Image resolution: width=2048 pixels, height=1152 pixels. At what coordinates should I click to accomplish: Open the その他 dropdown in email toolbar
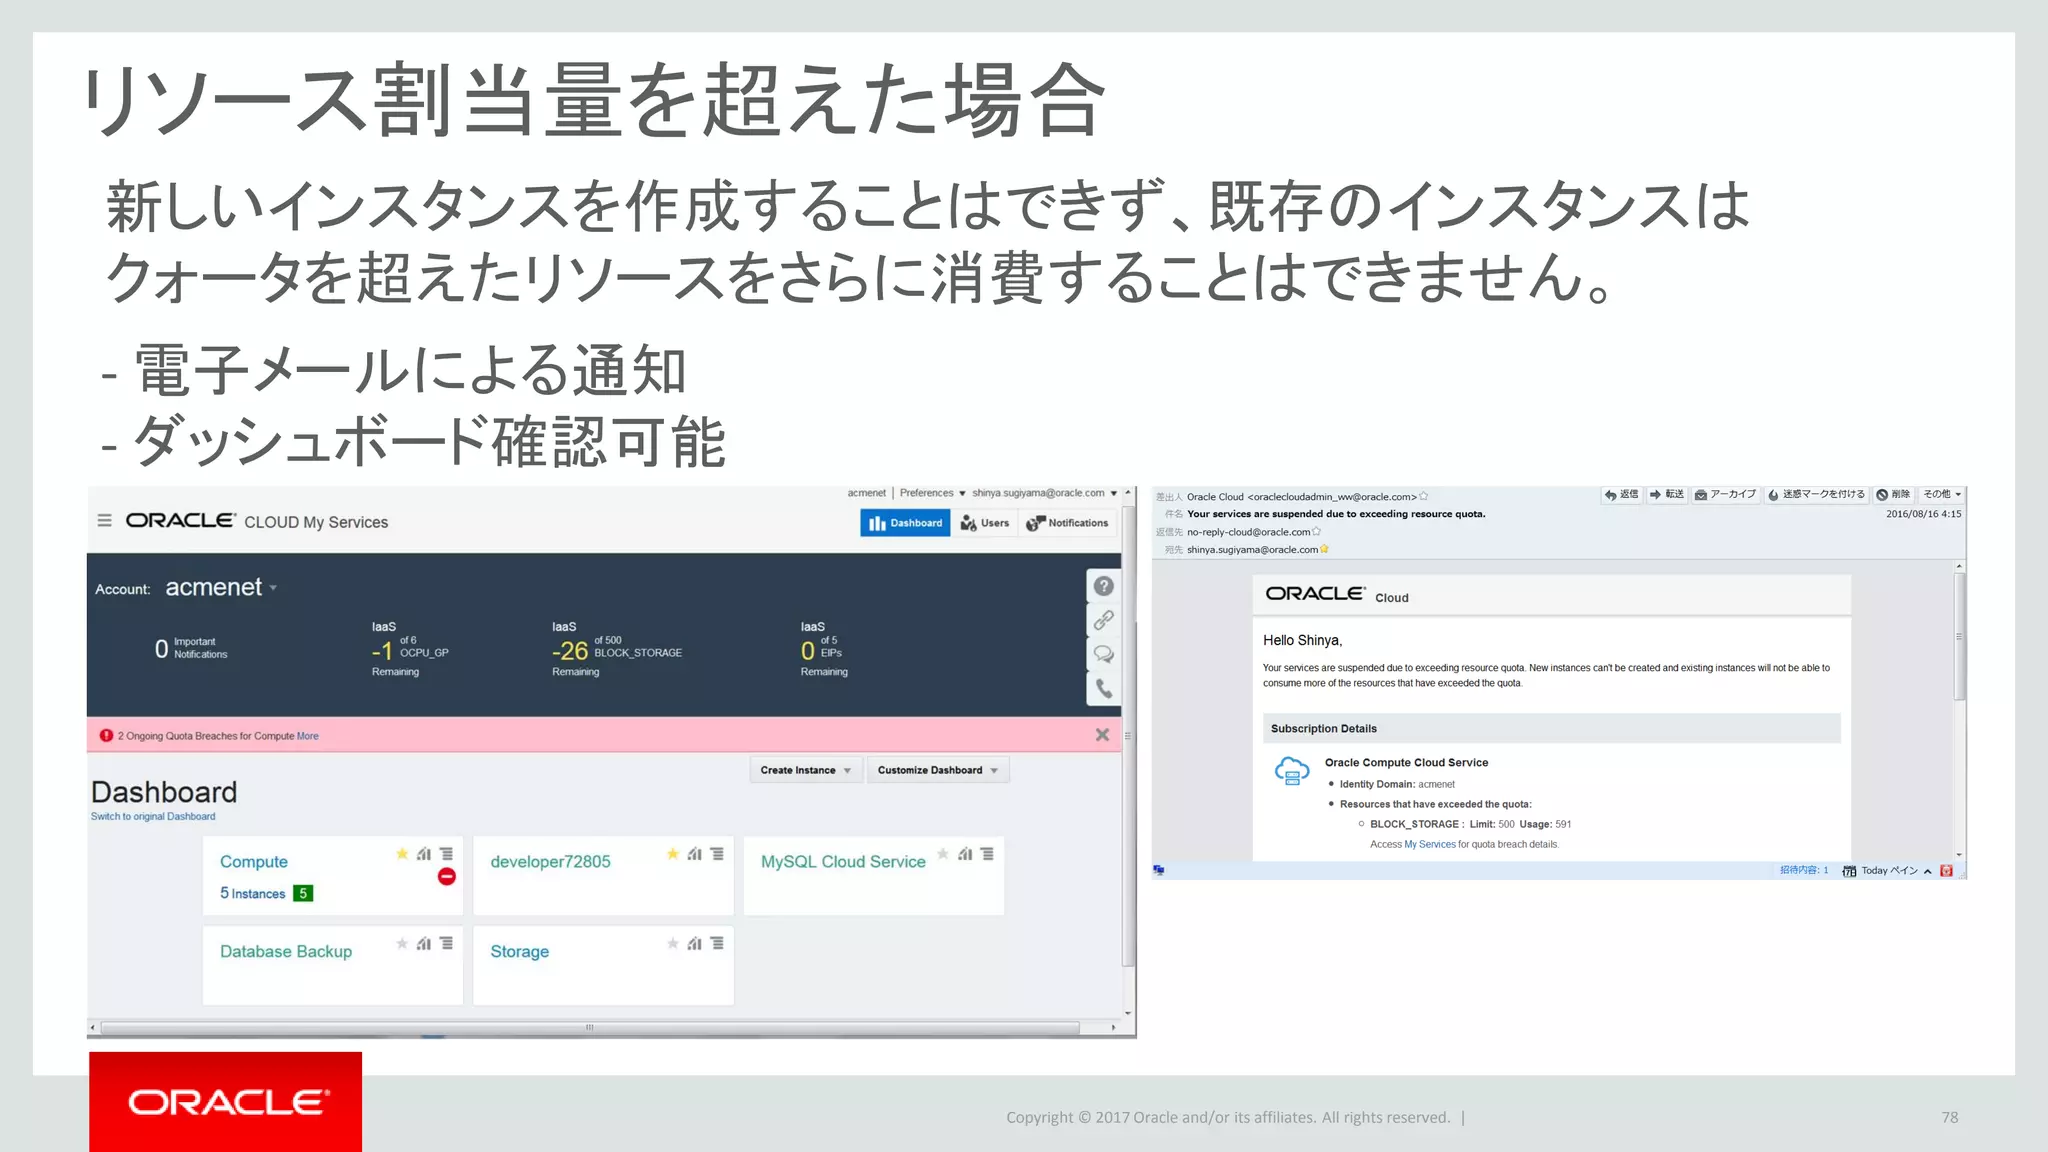(x=1942, y=494)
